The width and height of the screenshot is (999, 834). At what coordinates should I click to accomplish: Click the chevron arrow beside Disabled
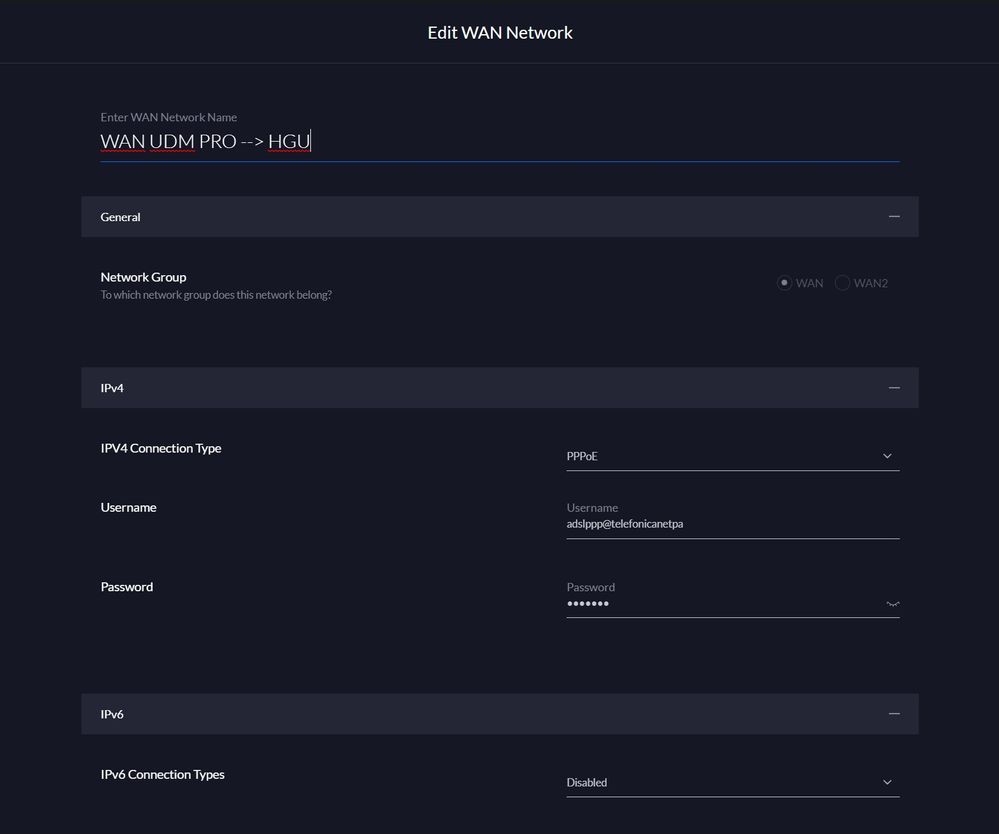(887, 783)
